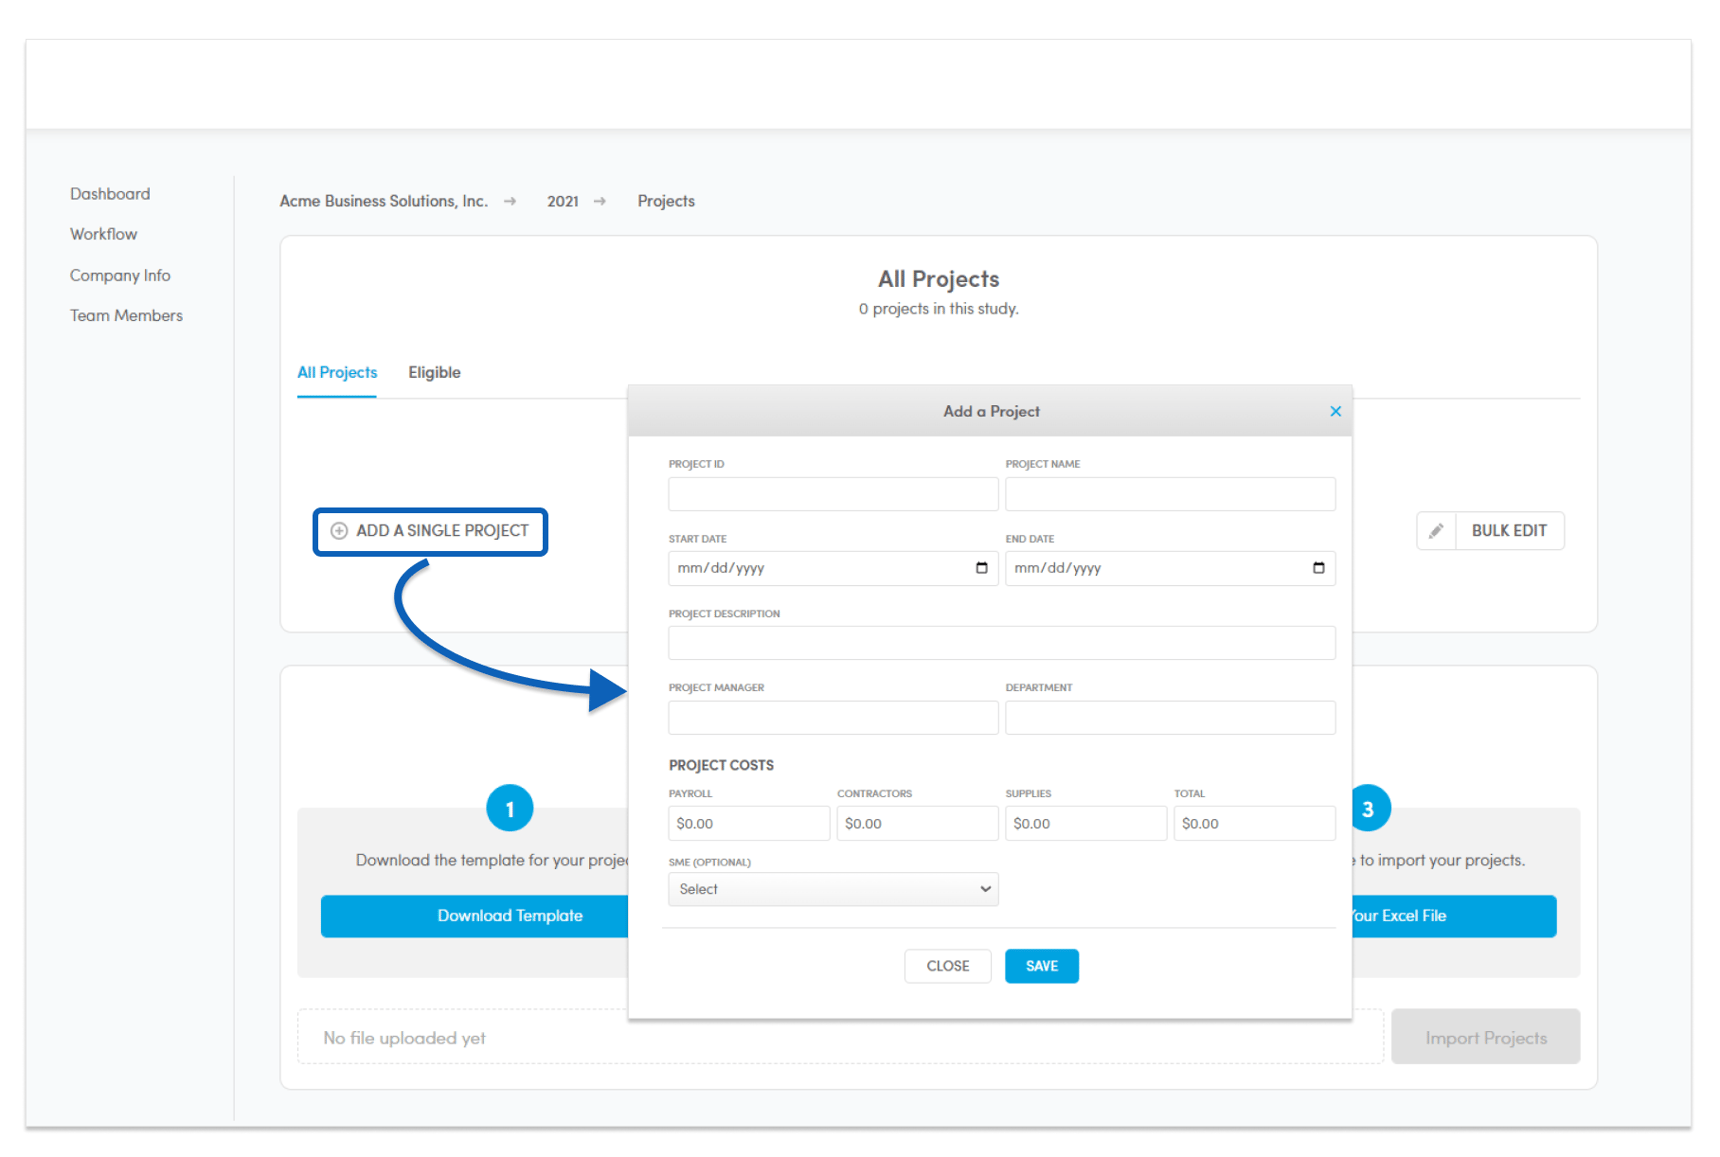Click the plus icon on Add a Single Project
The image size is (1720, 1157).
click(x=339, y=531)
